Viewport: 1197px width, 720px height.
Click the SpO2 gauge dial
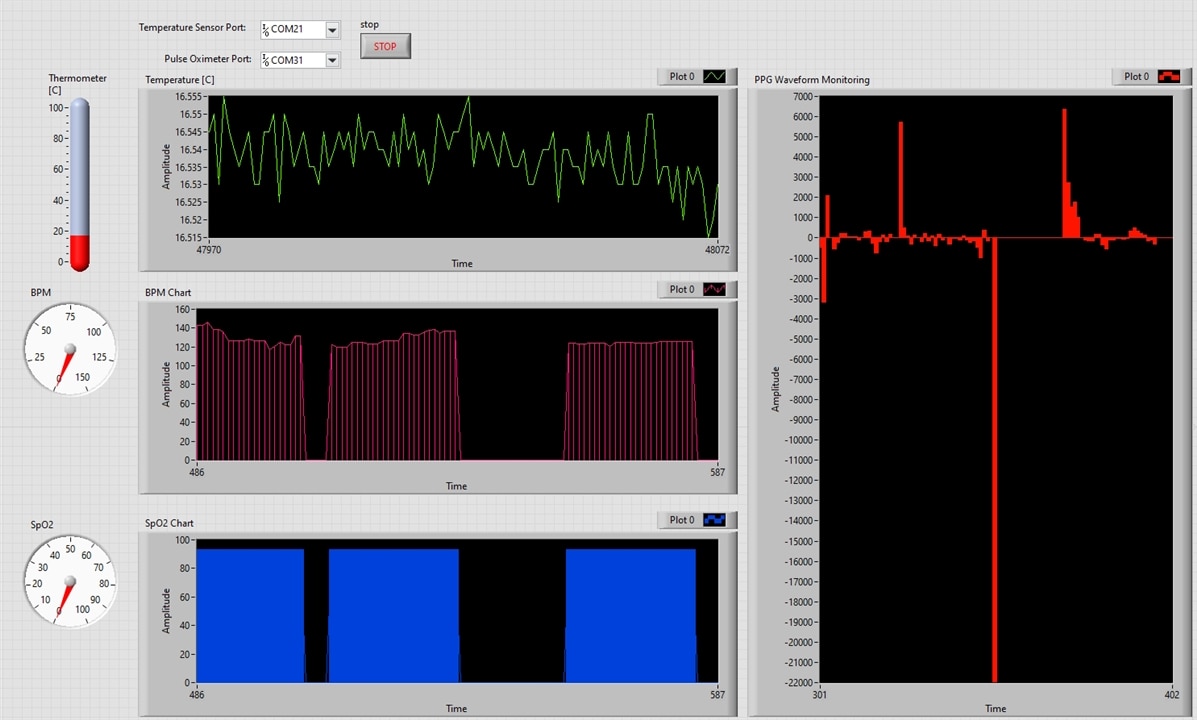tap(69, 581)
